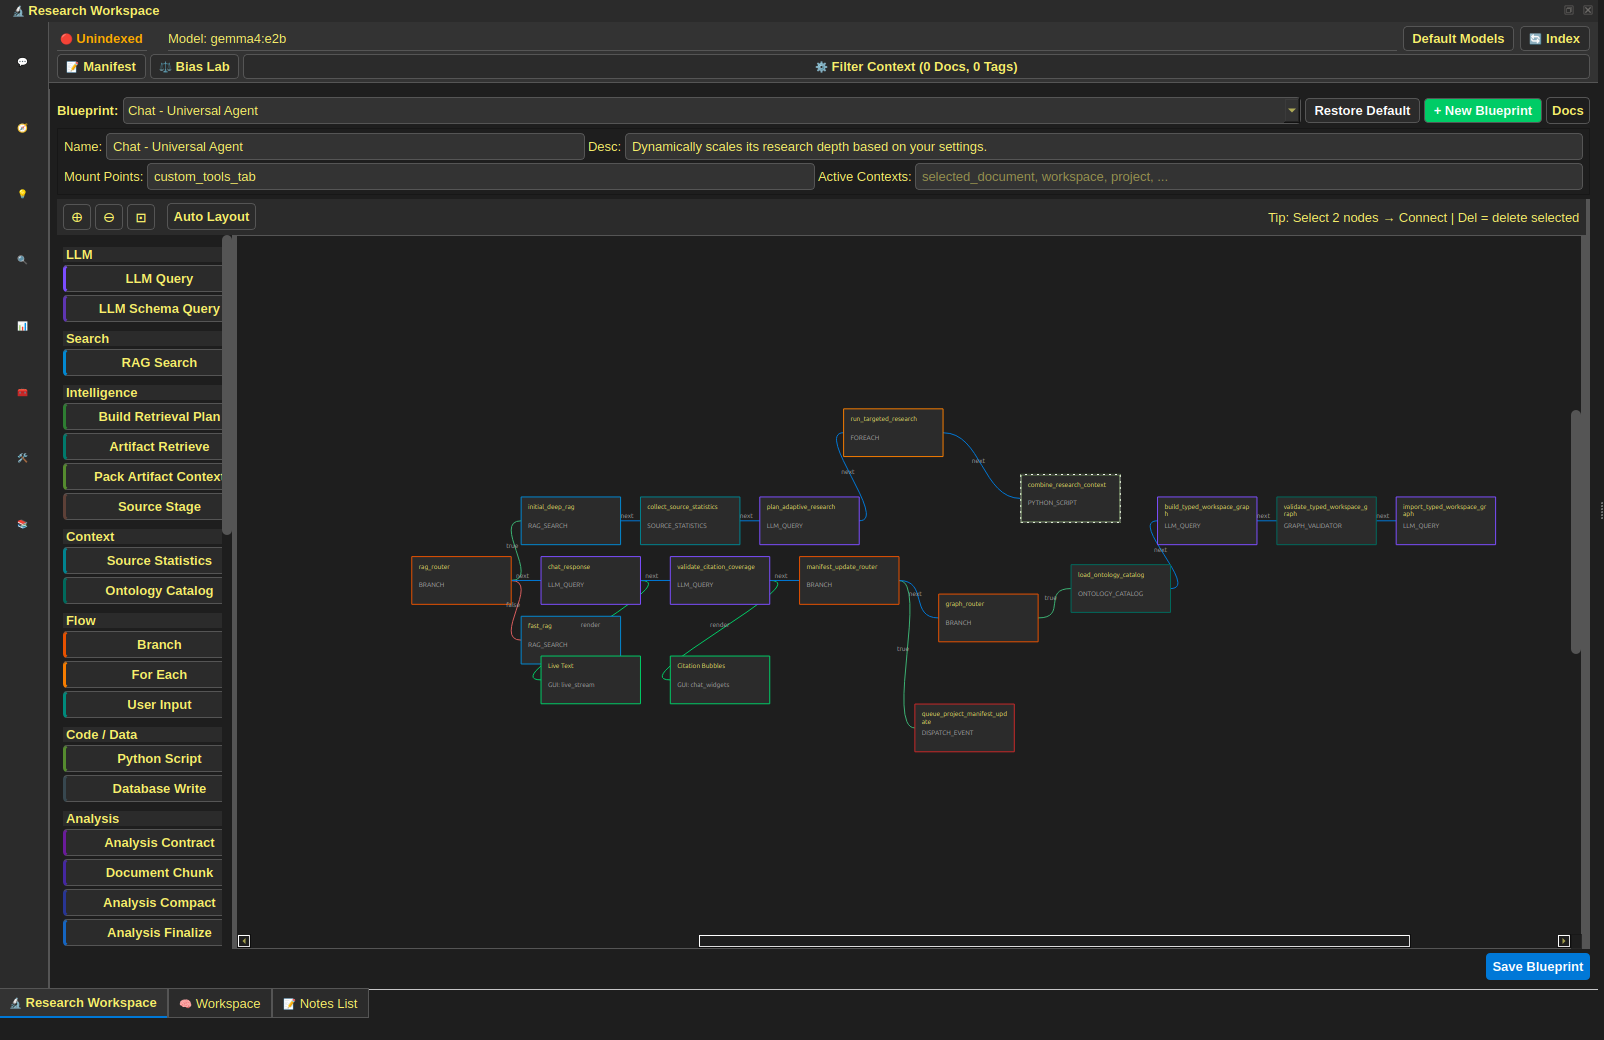This screenshot has height=1040, width=1604.
Task: Open the bar chart sidebar icon
Action: [22, 326]
